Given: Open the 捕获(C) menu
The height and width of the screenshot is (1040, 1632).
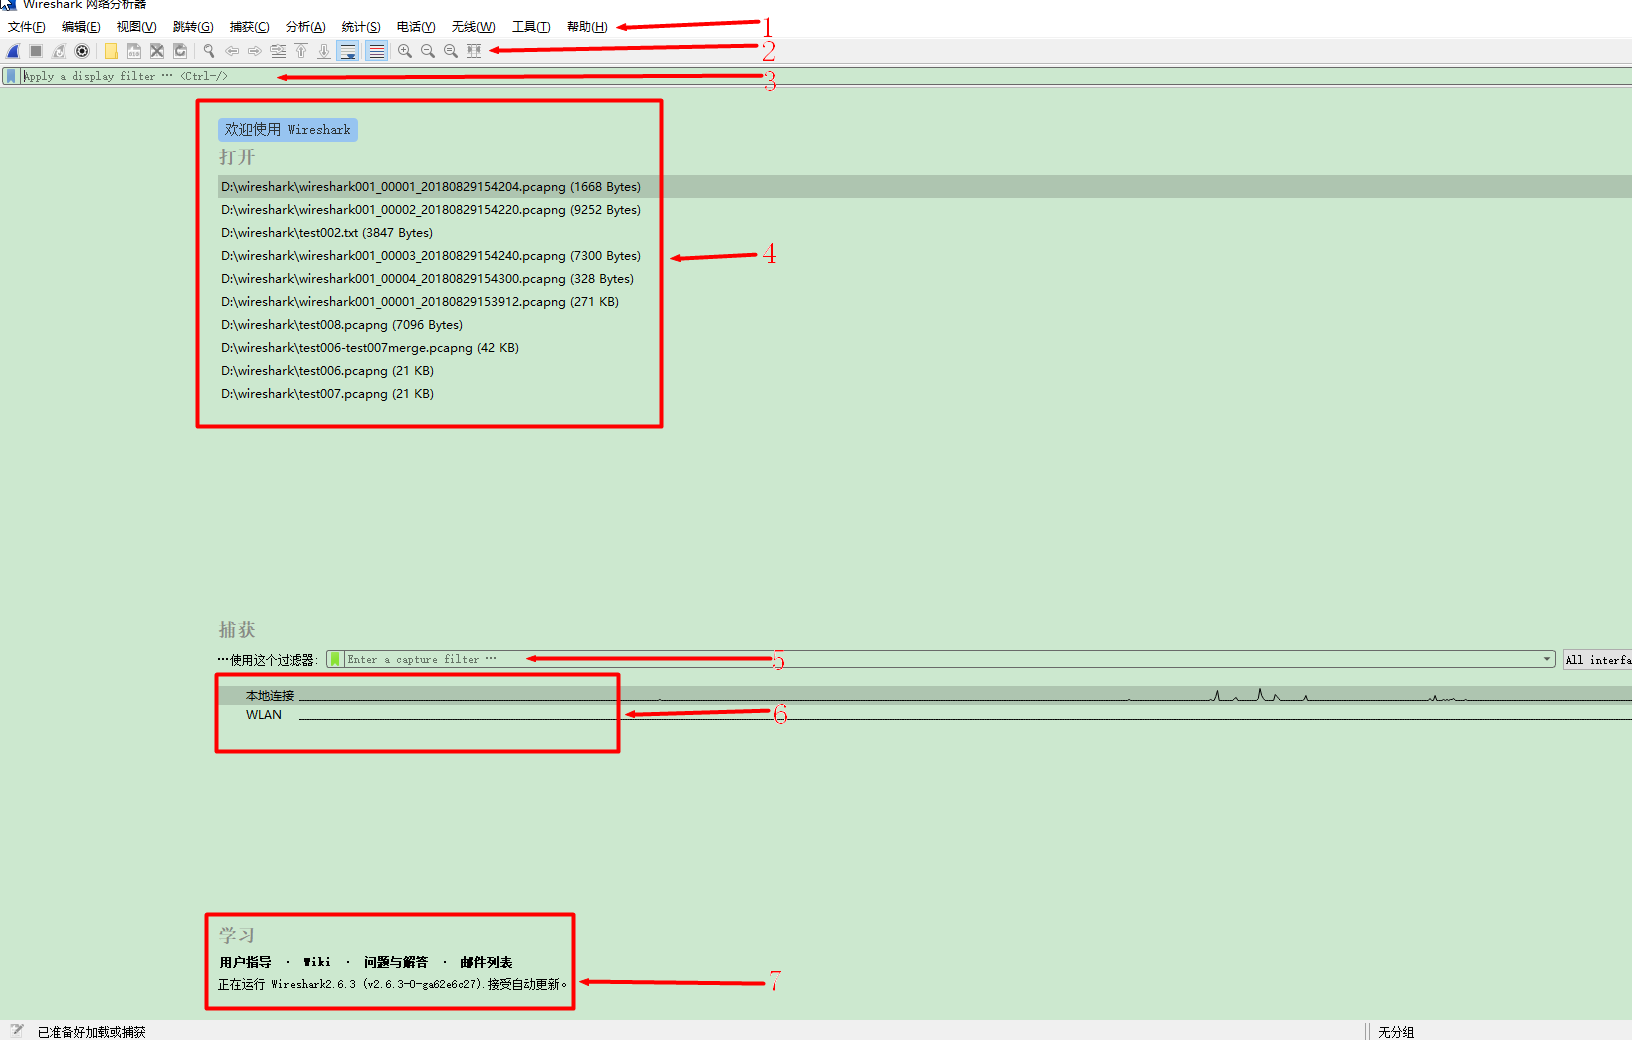Looking at the screenshot, I should tap(249, 27).
